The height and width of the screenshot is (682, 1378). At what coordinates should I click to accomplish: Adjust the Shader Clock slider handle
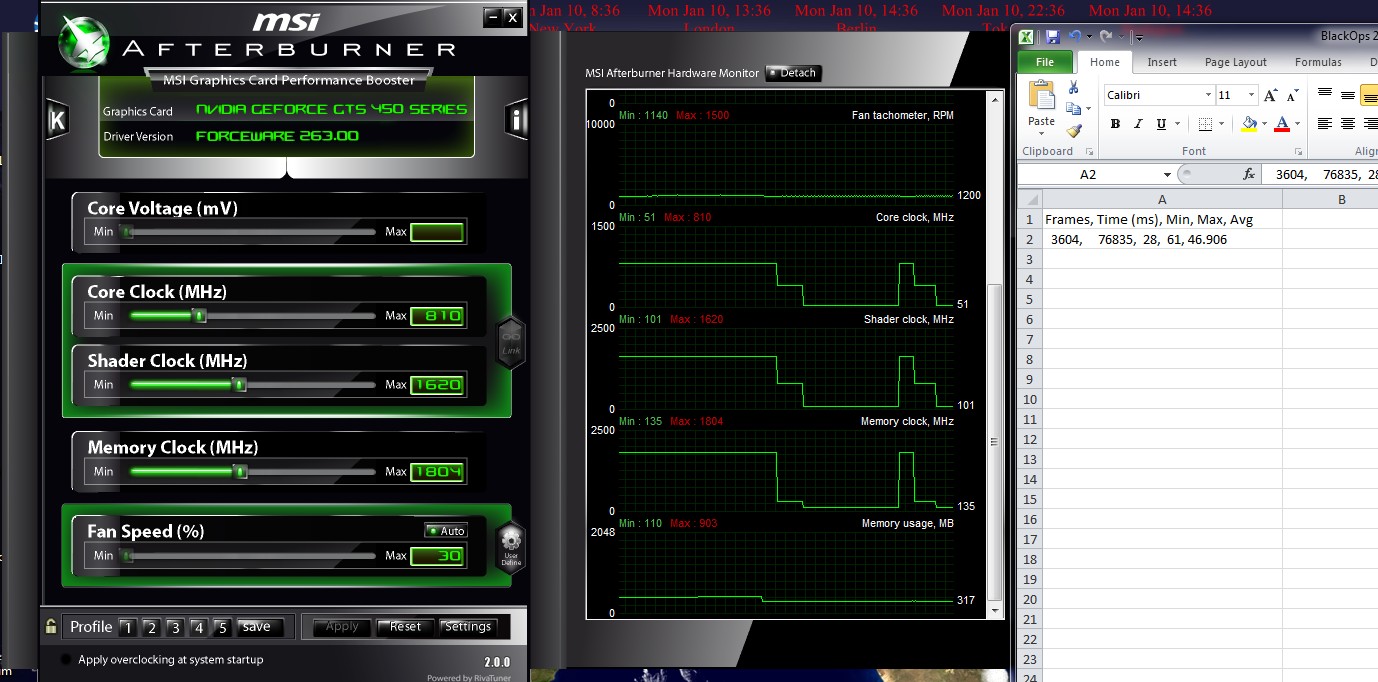click(x=239, y=384)
